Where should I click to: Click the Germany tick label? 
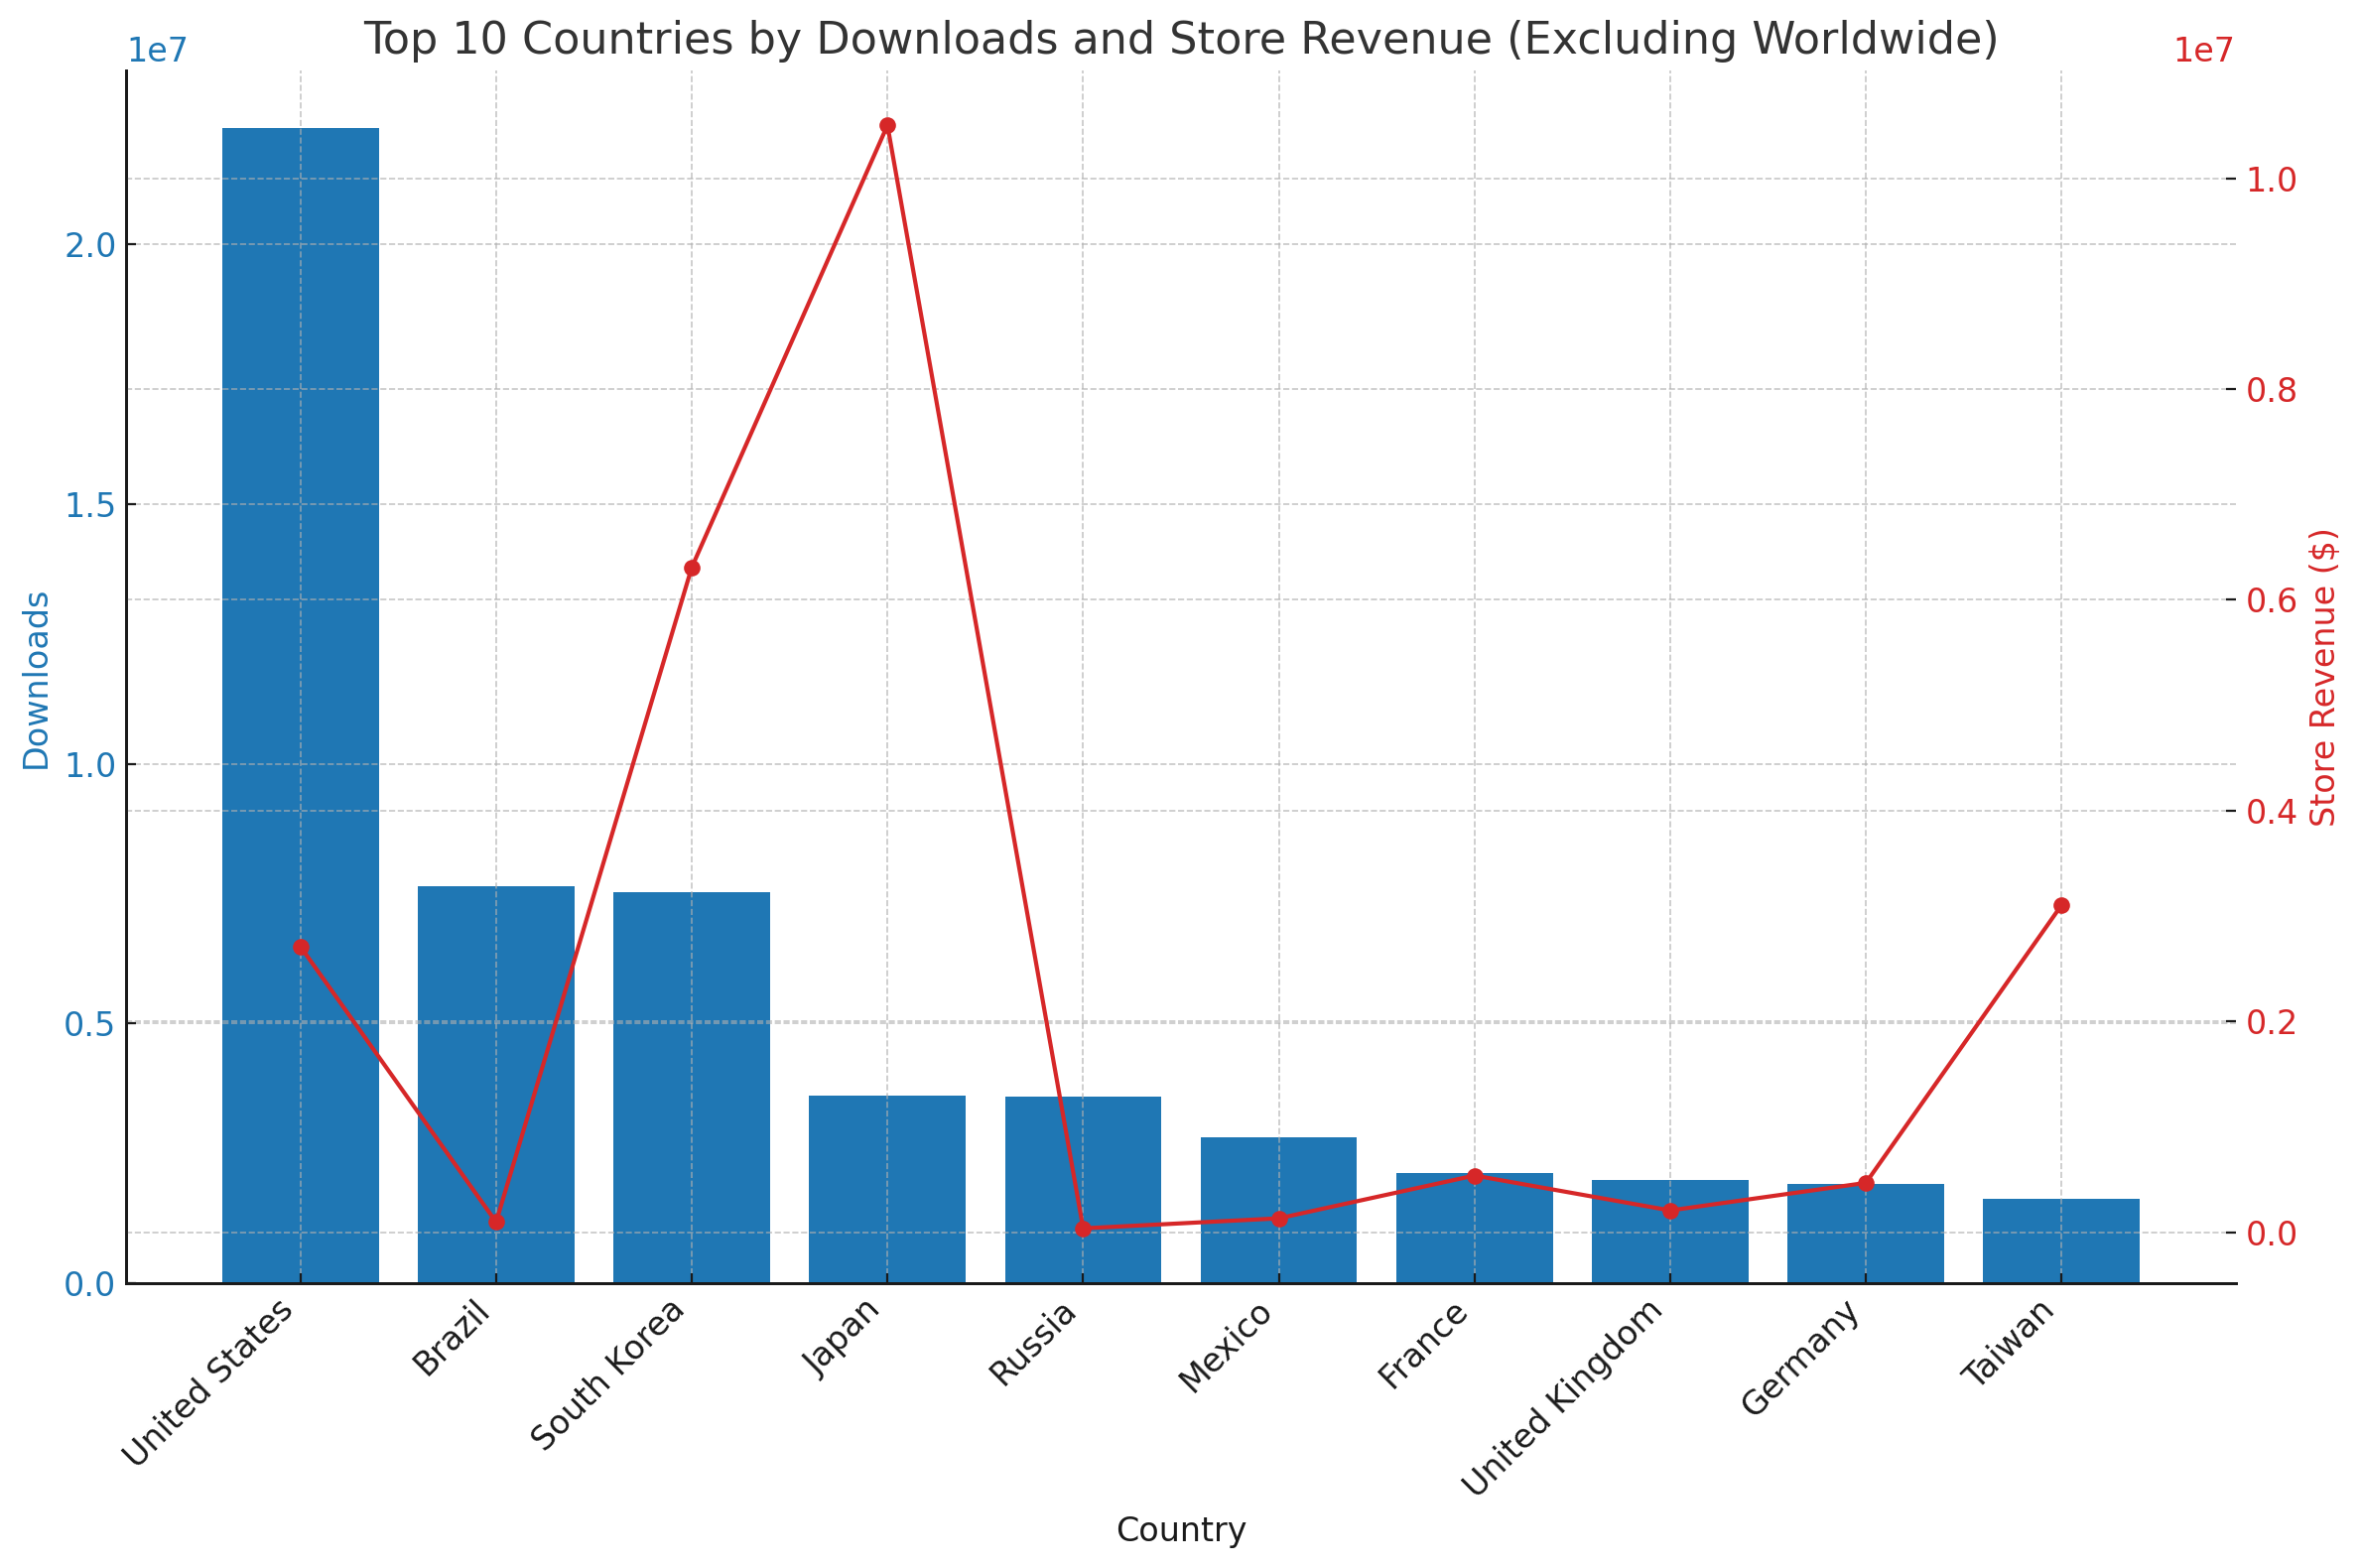pos(1800,1358)
